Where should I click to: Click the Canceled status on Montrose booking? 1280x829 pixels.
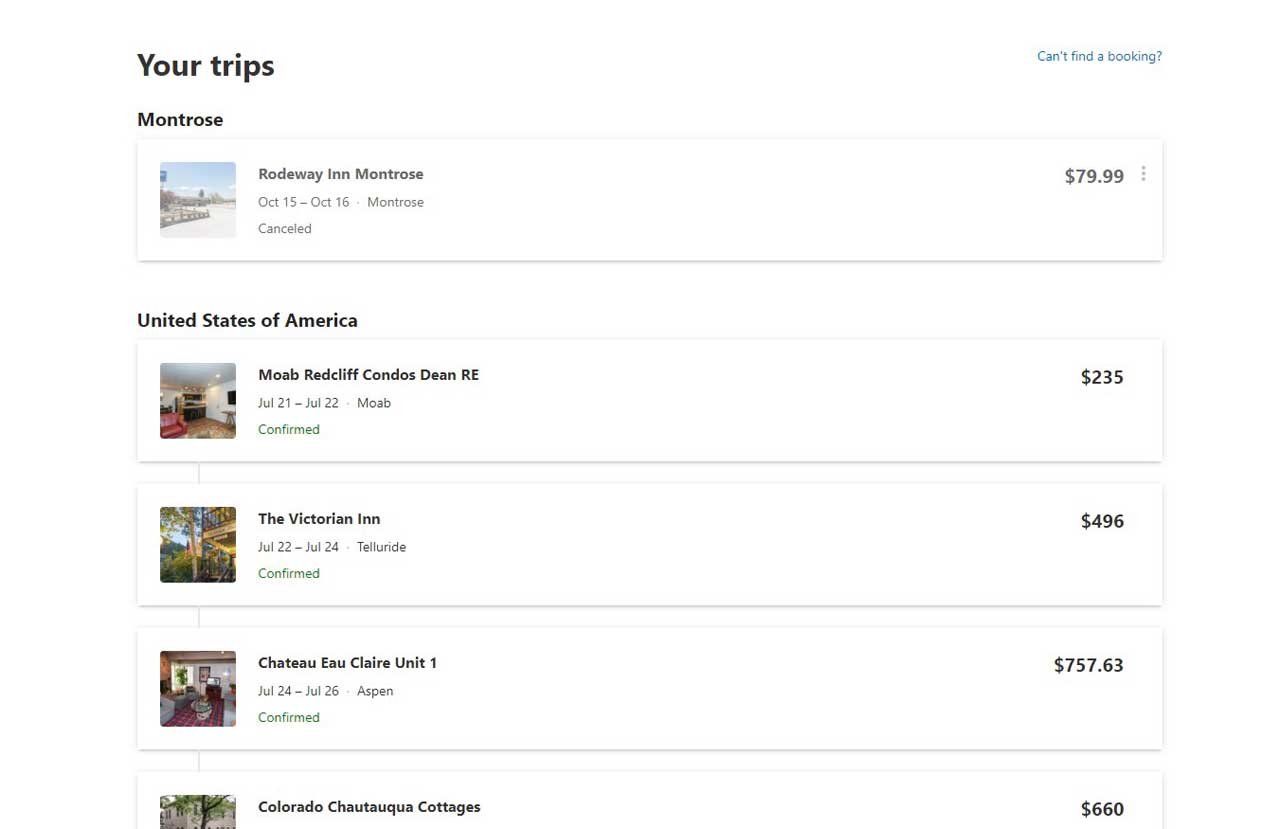tap(285, 228)
